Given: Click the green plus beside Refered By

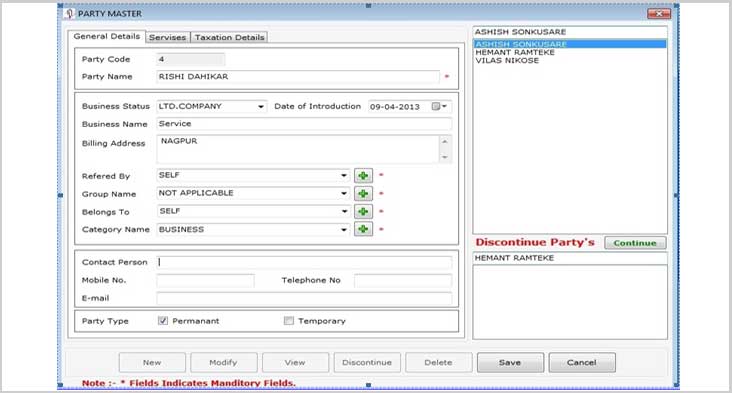Looking at the screenshot, I should [x=363, y=175].
